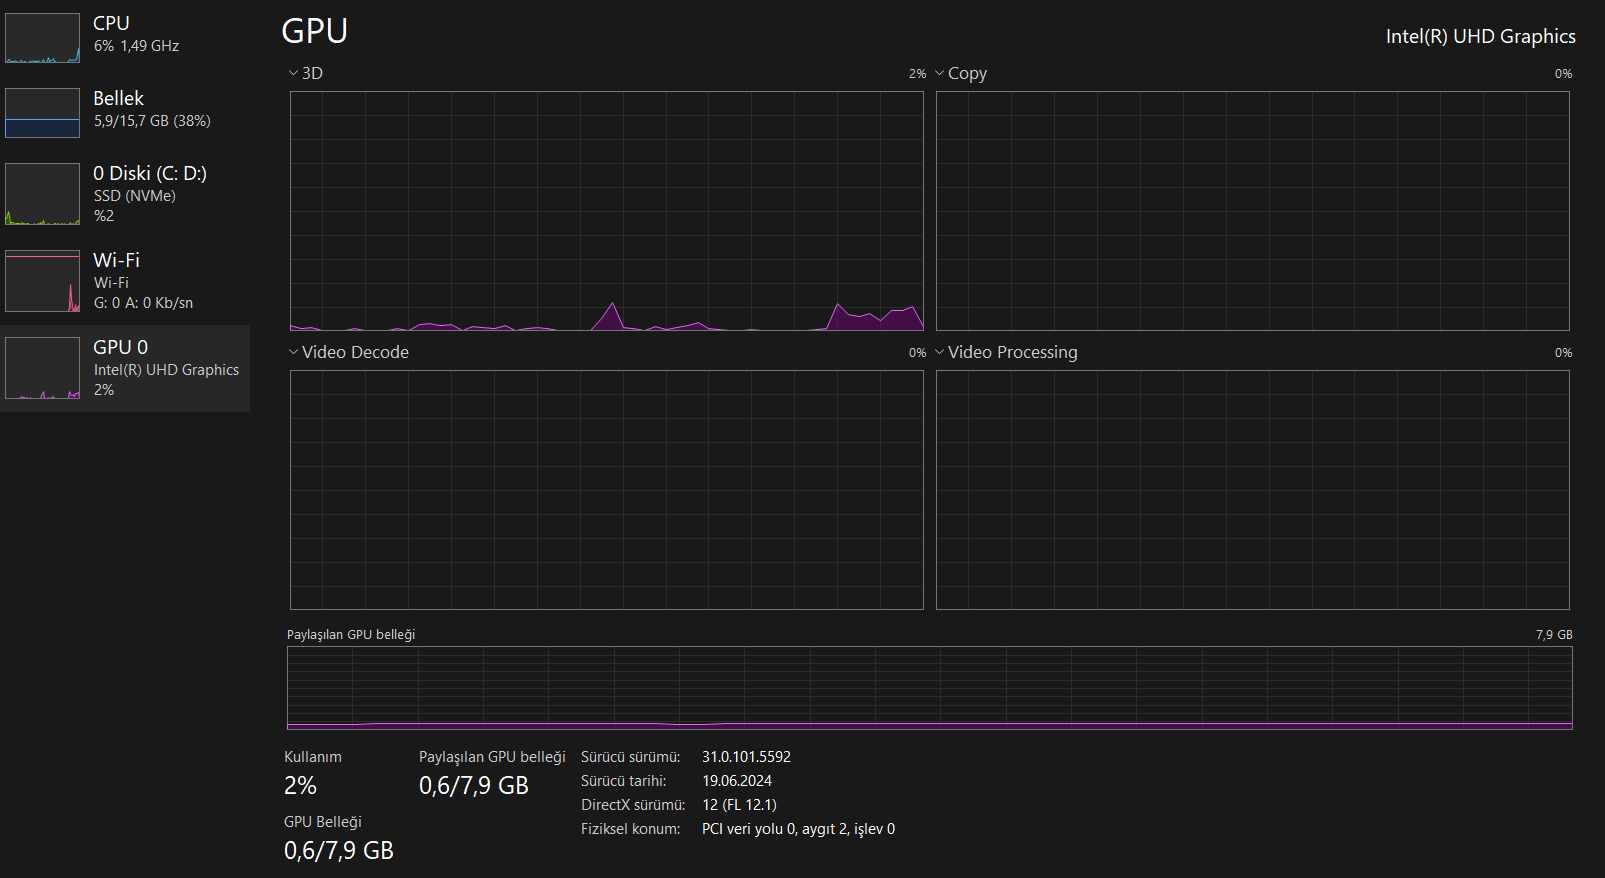Open the Copy engine dropdown chevron

pos(939,73)
